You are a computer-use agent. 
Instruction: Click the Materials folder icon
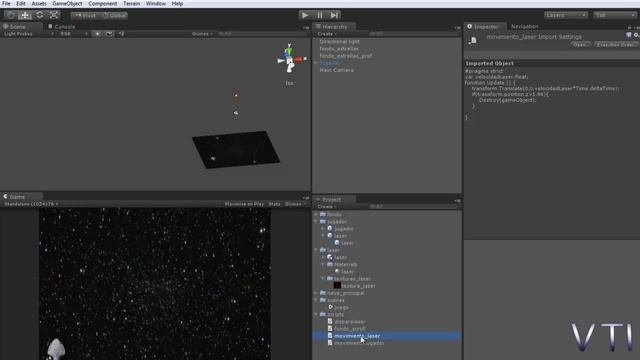coord(330,264)
